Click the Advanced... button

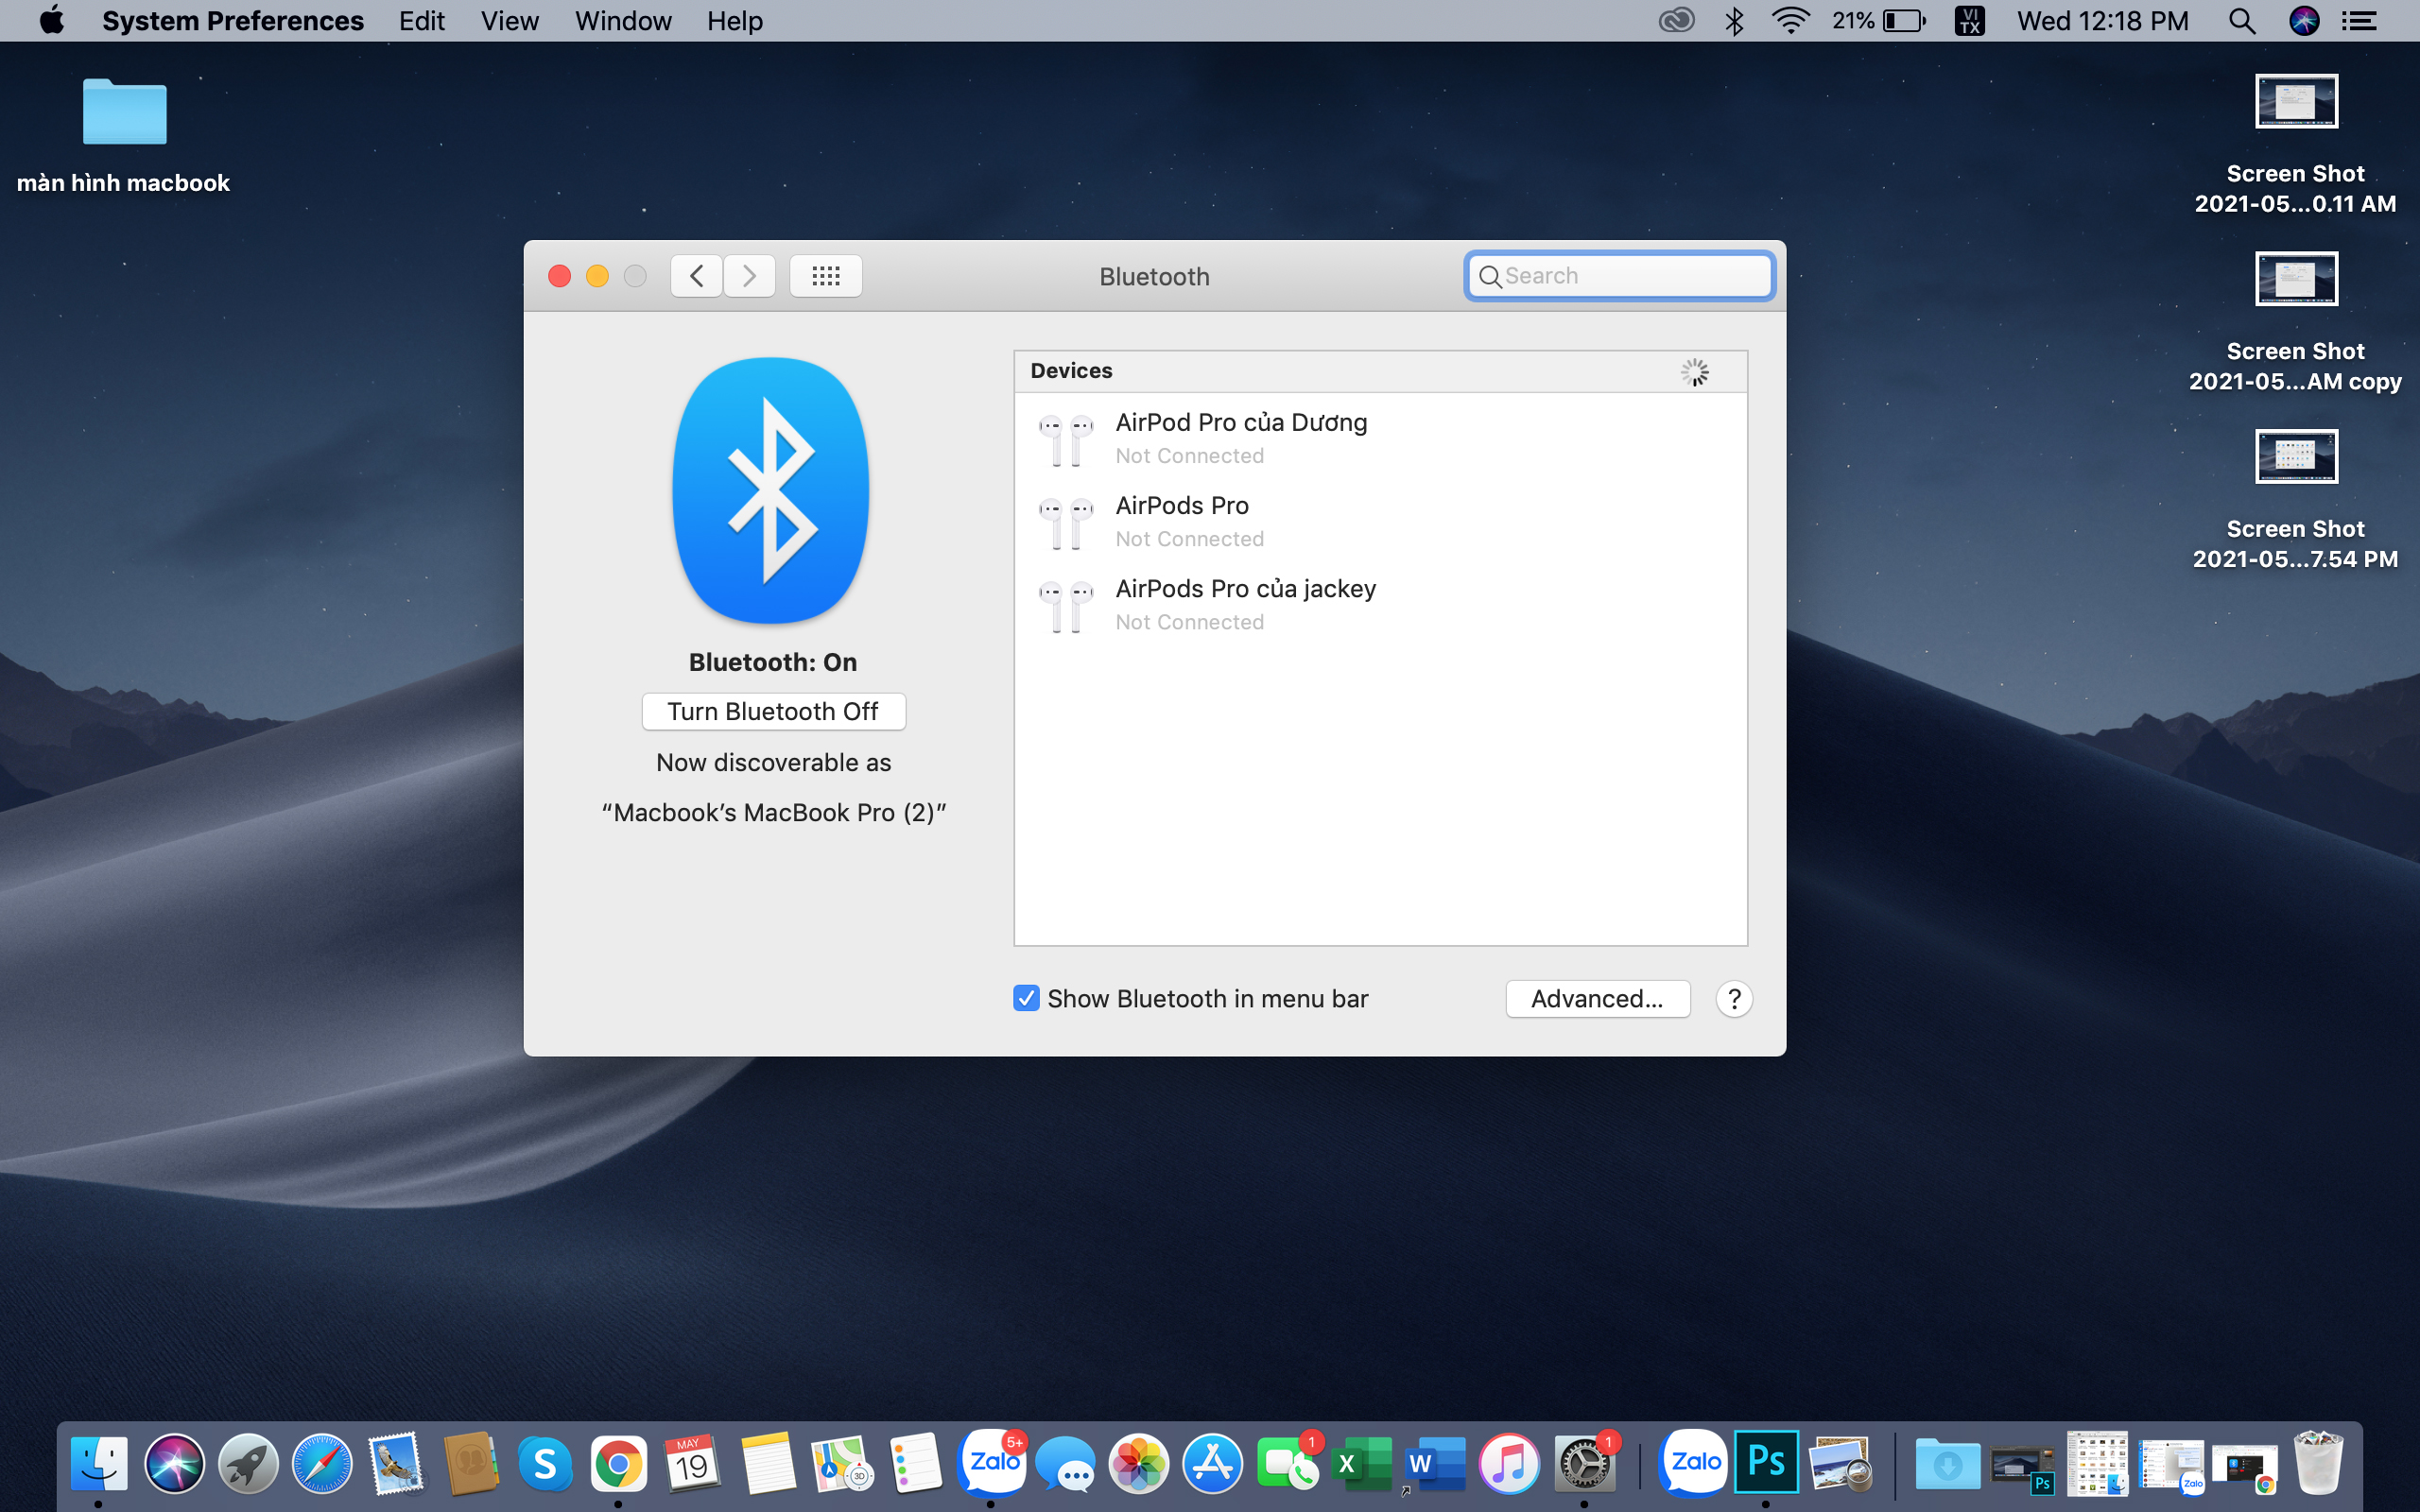(x=1597, y=998)
